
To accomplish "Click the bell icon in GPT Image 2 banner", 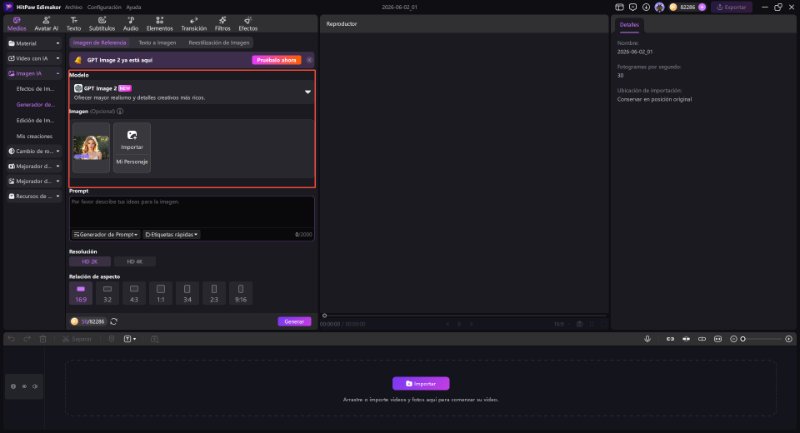I will tap(78, 60).
